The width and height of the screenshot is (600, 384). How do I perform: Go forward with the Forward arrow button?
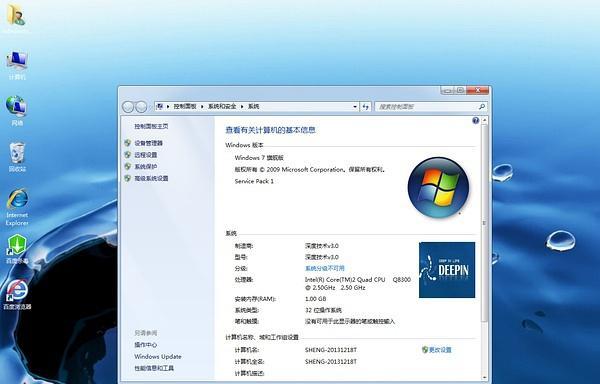(141, 107)
